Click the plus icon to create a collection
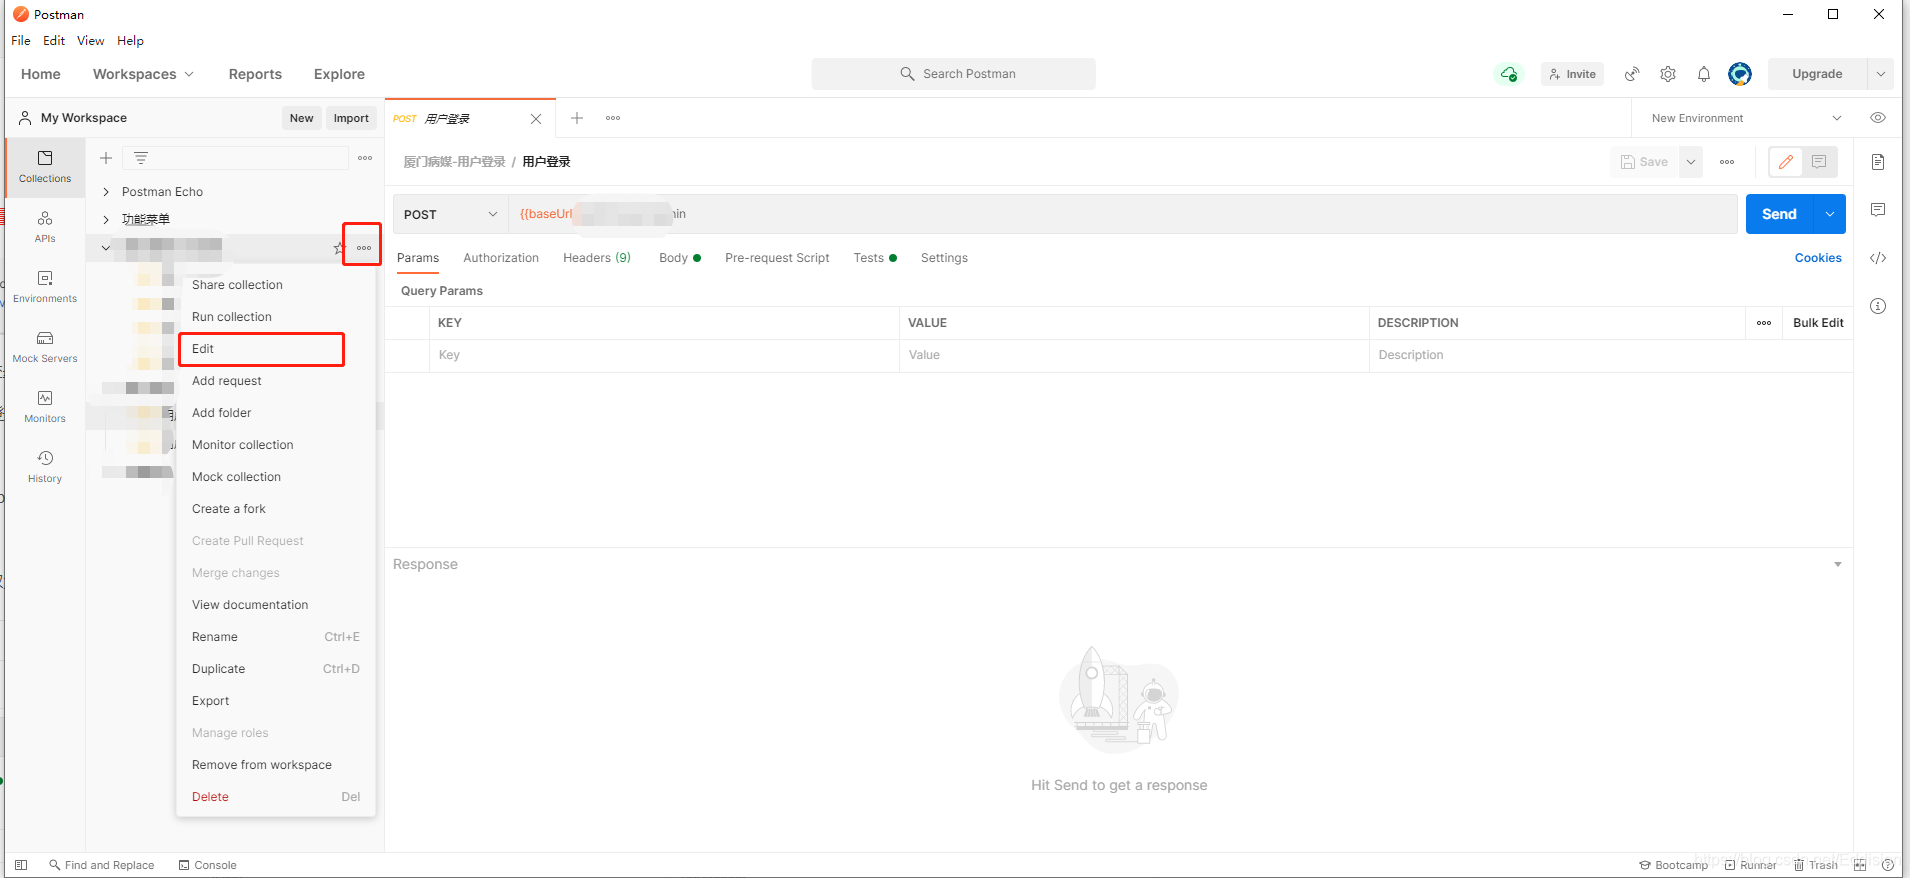Viewport: 1910px width, 878px height. [x=106, y=158]
